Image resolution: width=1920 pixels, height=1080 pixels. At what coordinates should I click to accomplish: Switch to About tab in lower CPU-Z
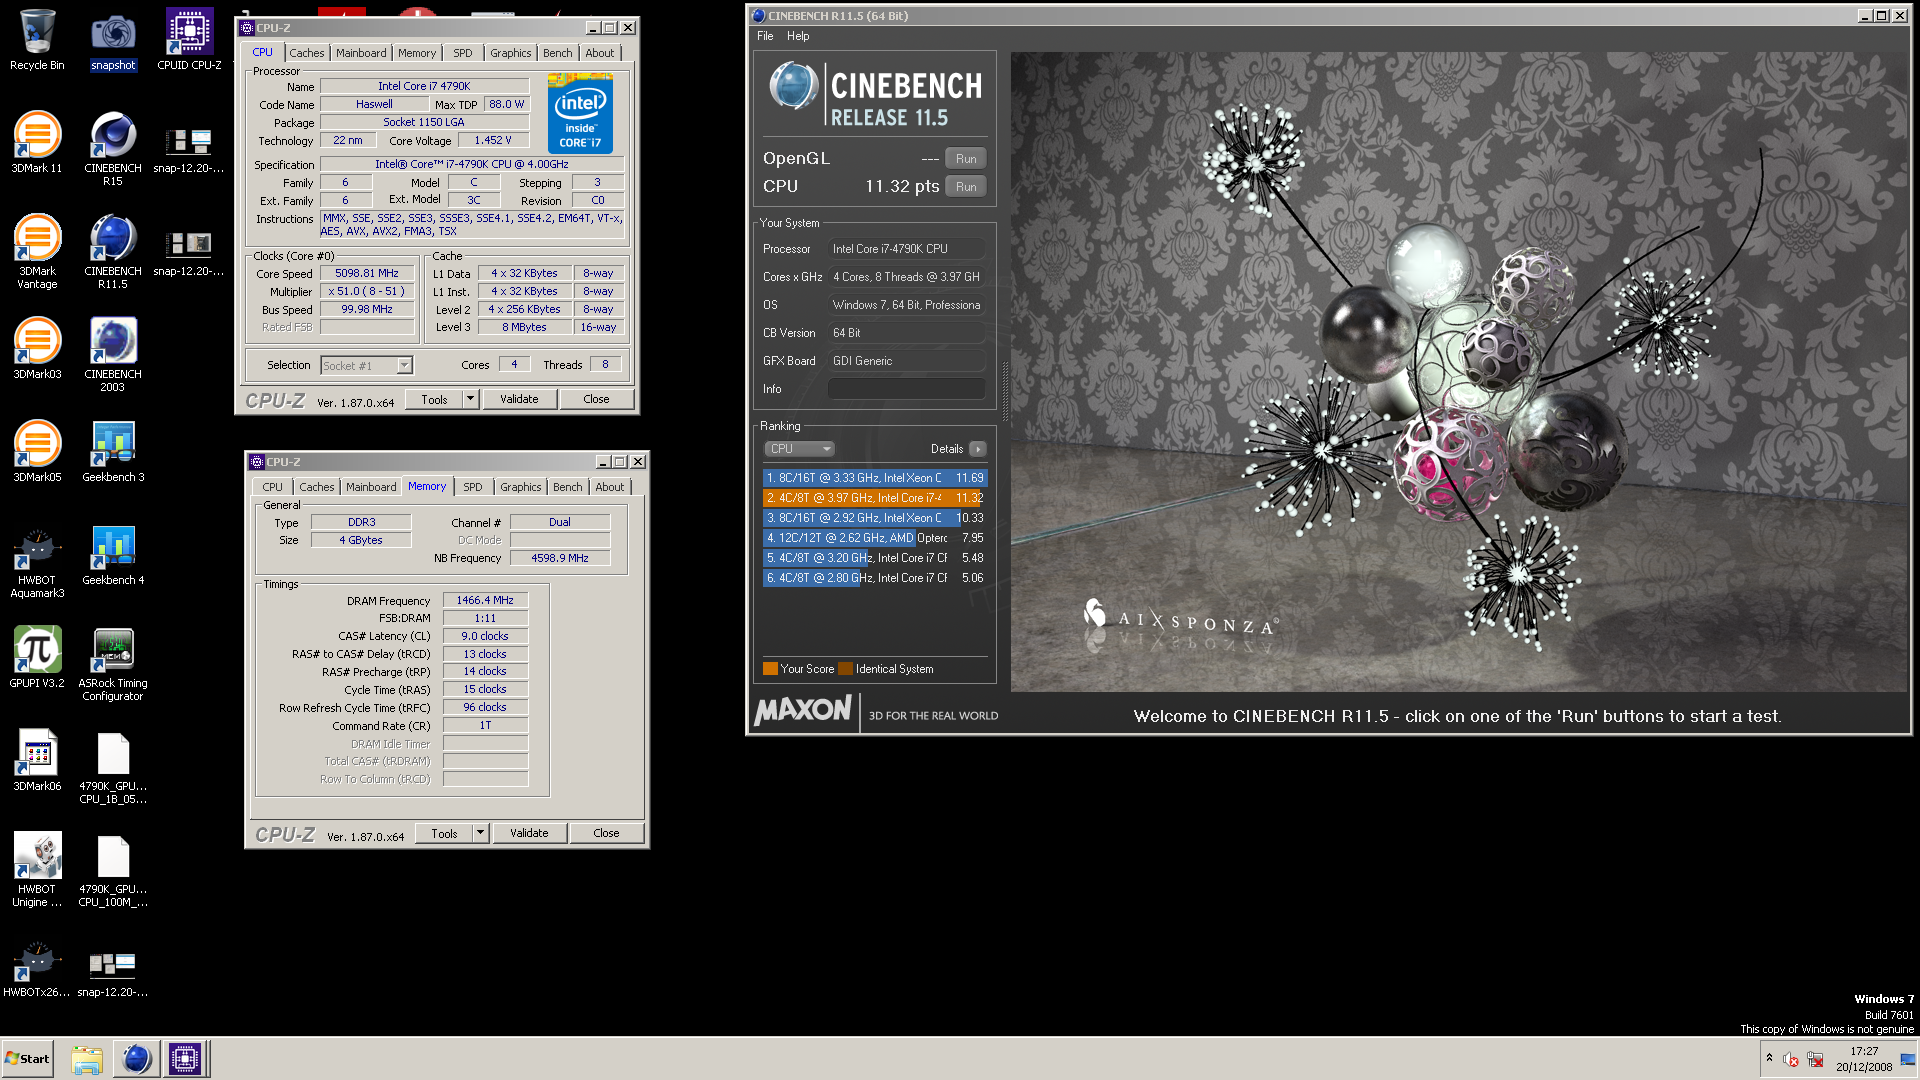(610, 487)
